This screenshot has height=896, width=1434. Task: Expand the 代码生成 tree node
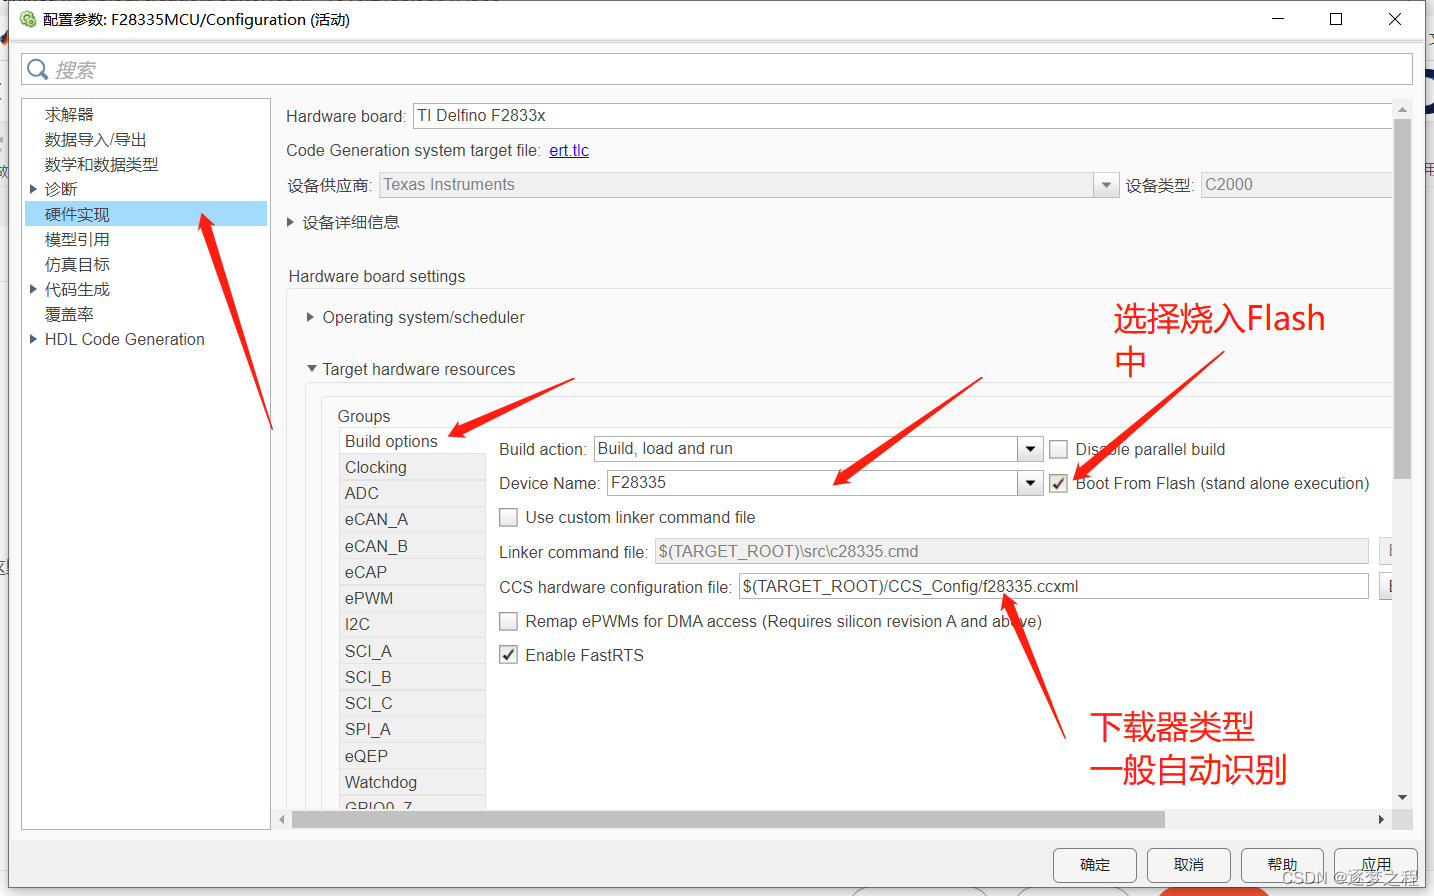click(32, 288)
